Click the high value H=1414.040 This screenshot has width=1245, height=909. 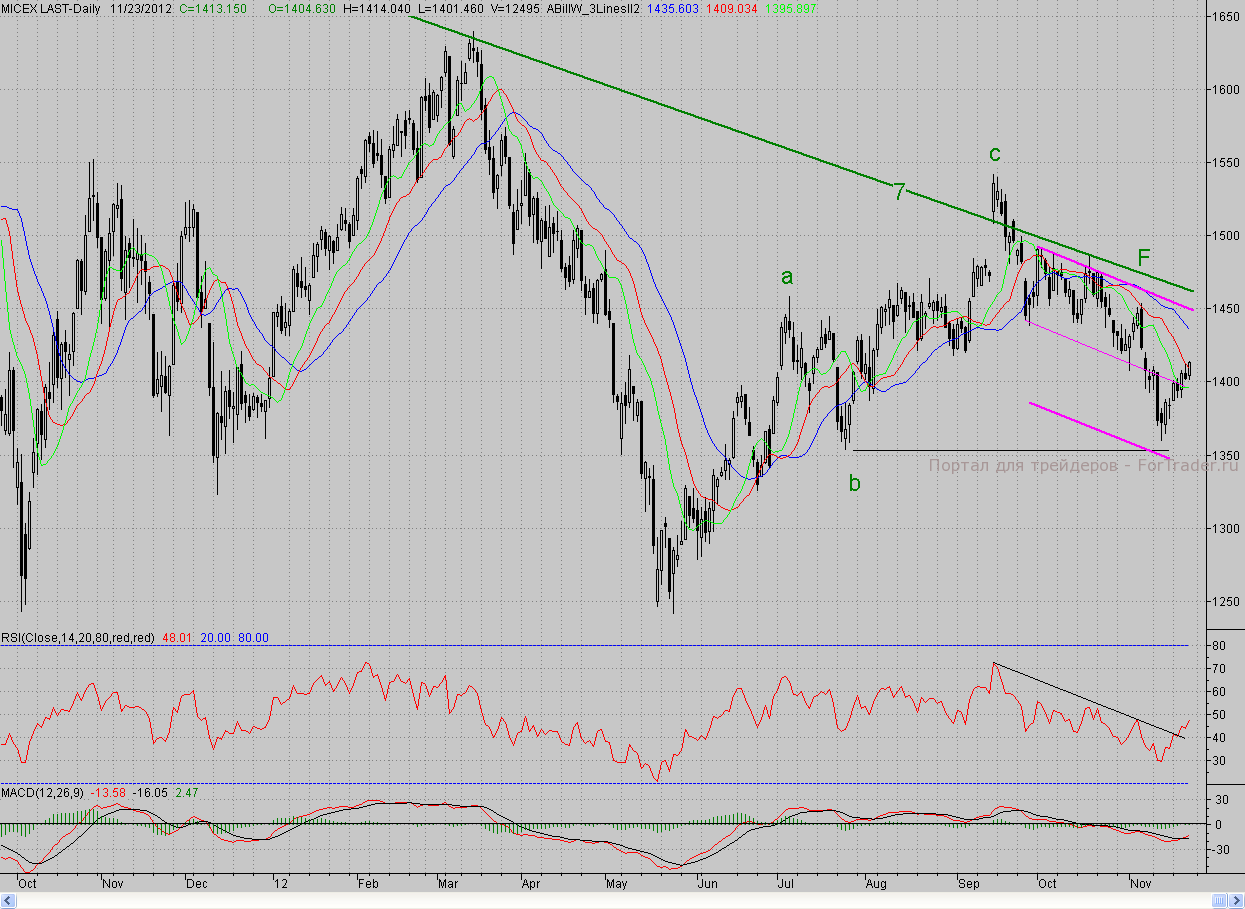376,7
